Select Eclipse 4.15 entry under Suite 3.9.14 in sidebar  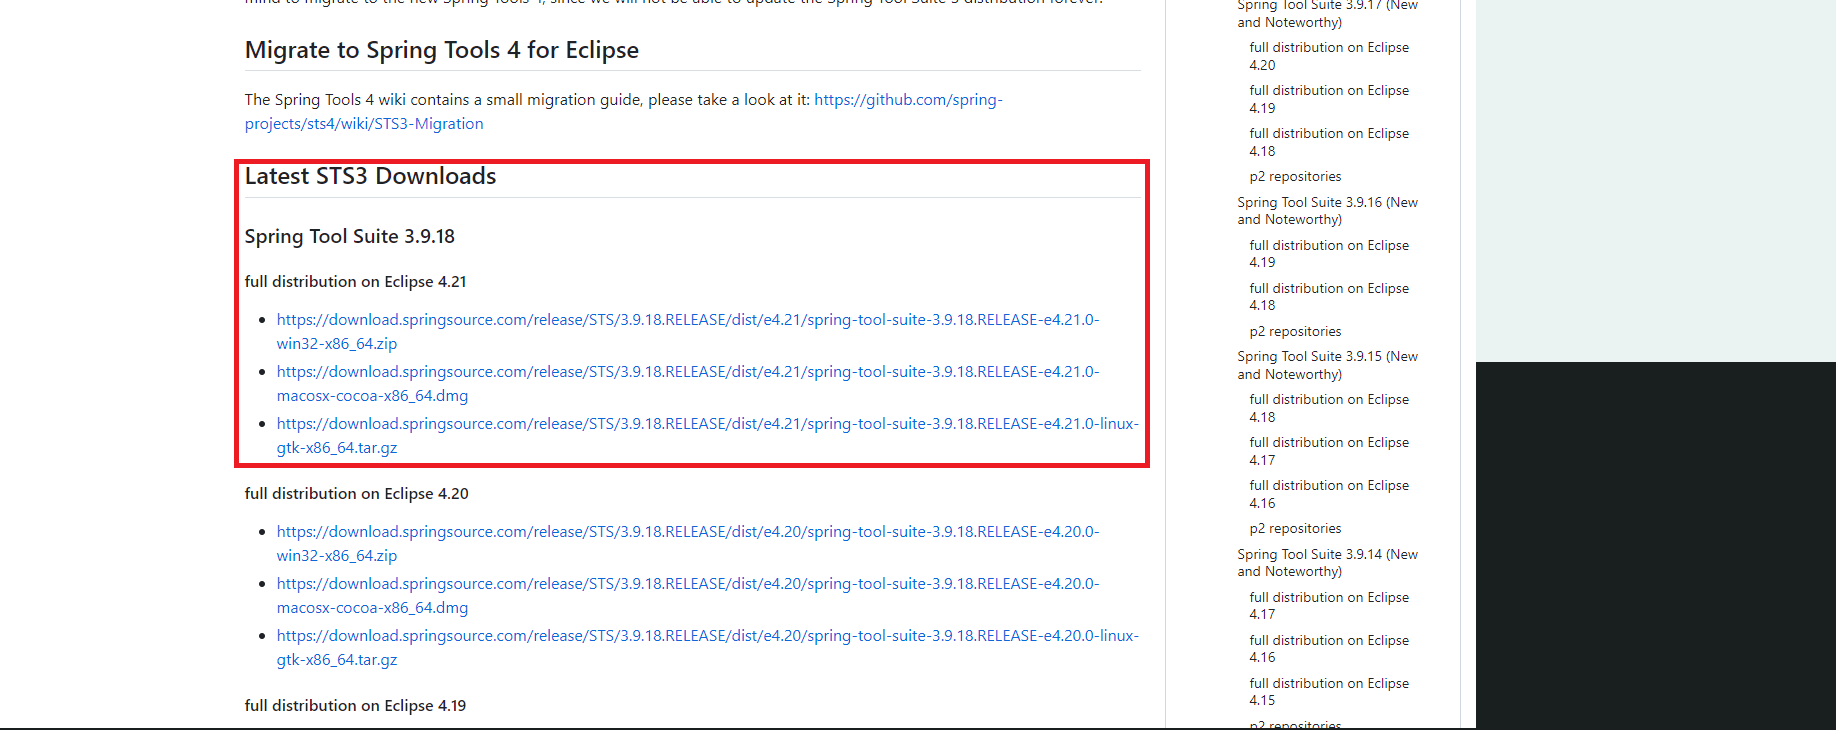[1329, 692]
